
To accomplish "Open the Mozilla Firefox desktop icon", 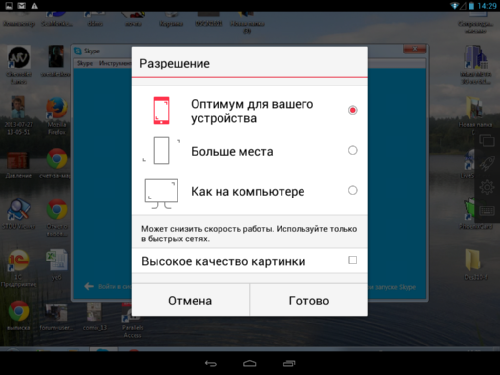I will click(x=57, y=115).
